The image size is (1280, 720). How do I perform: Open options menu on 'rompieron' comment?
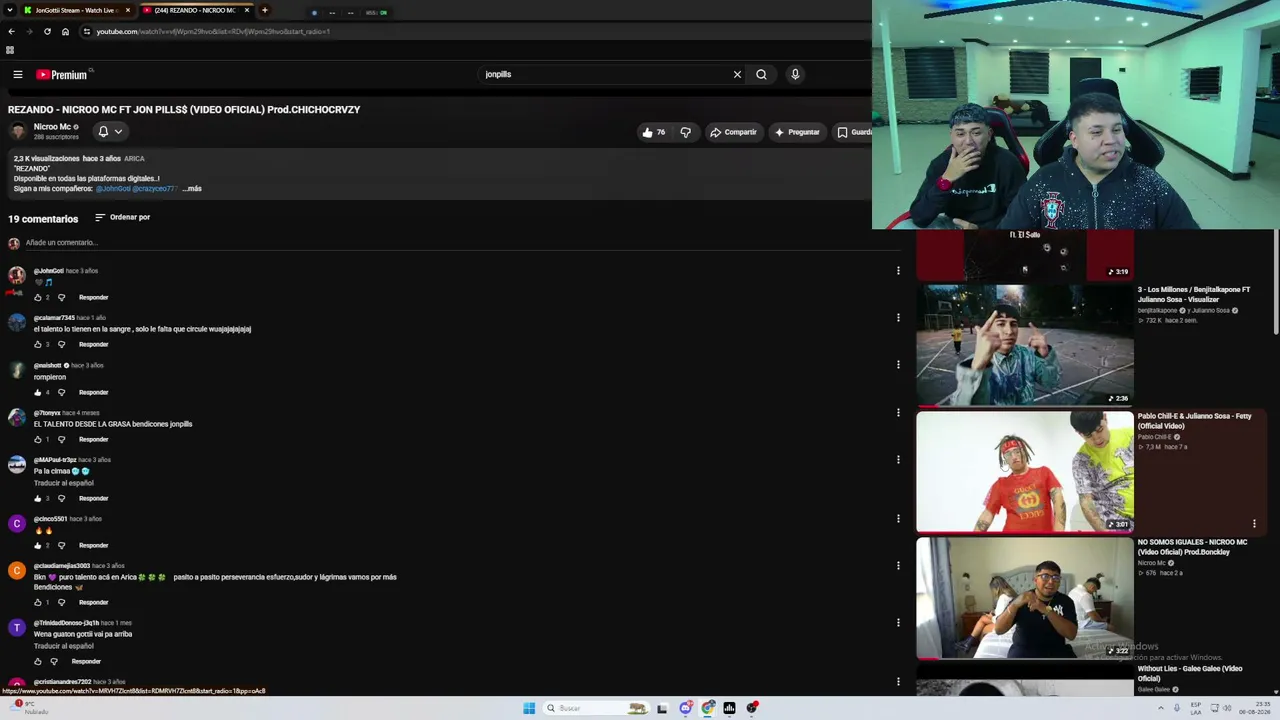(898, 365)
